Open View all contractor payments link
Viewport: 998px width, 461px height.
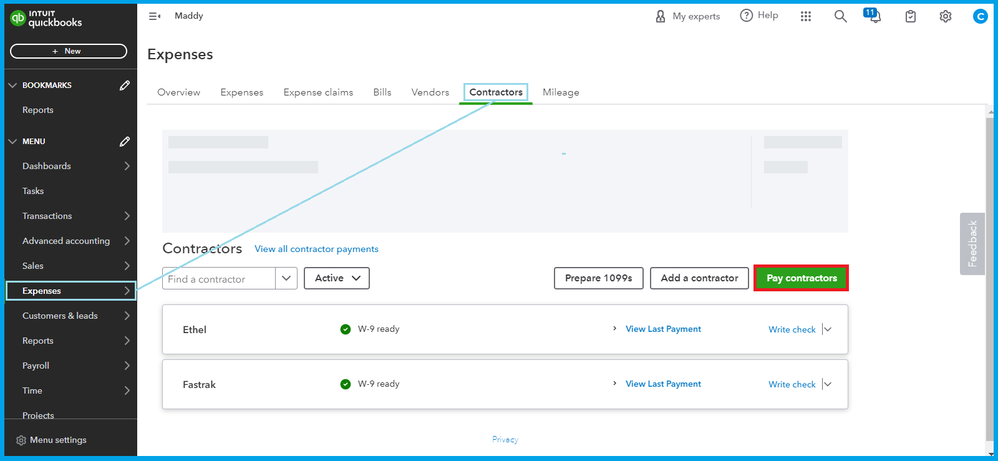[x=316, y=249]
